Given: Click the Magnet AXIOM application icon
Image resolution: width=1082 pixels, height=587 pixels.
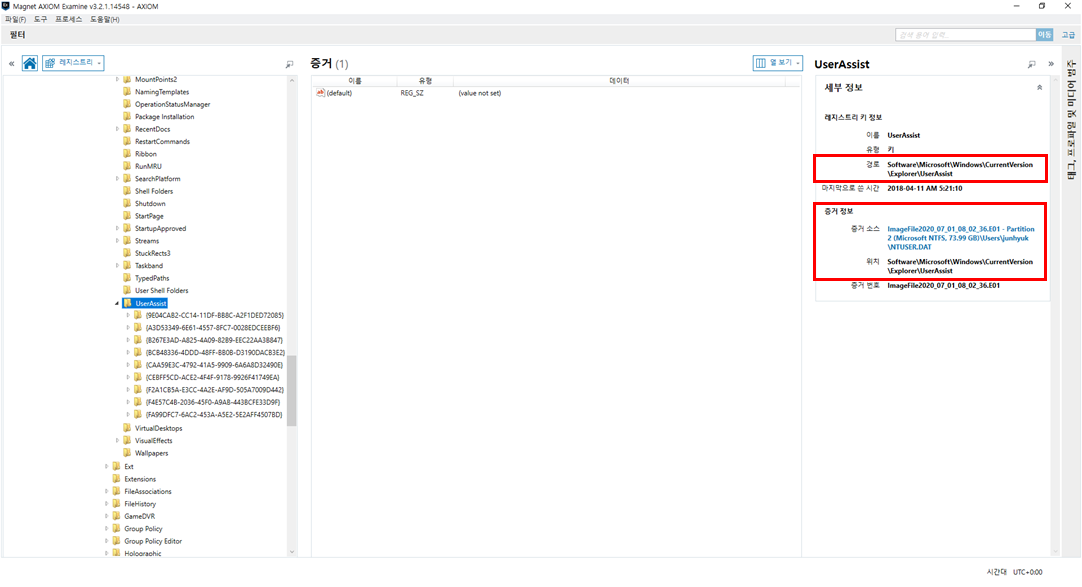Looking at the screenshot, I should [6, 6].
